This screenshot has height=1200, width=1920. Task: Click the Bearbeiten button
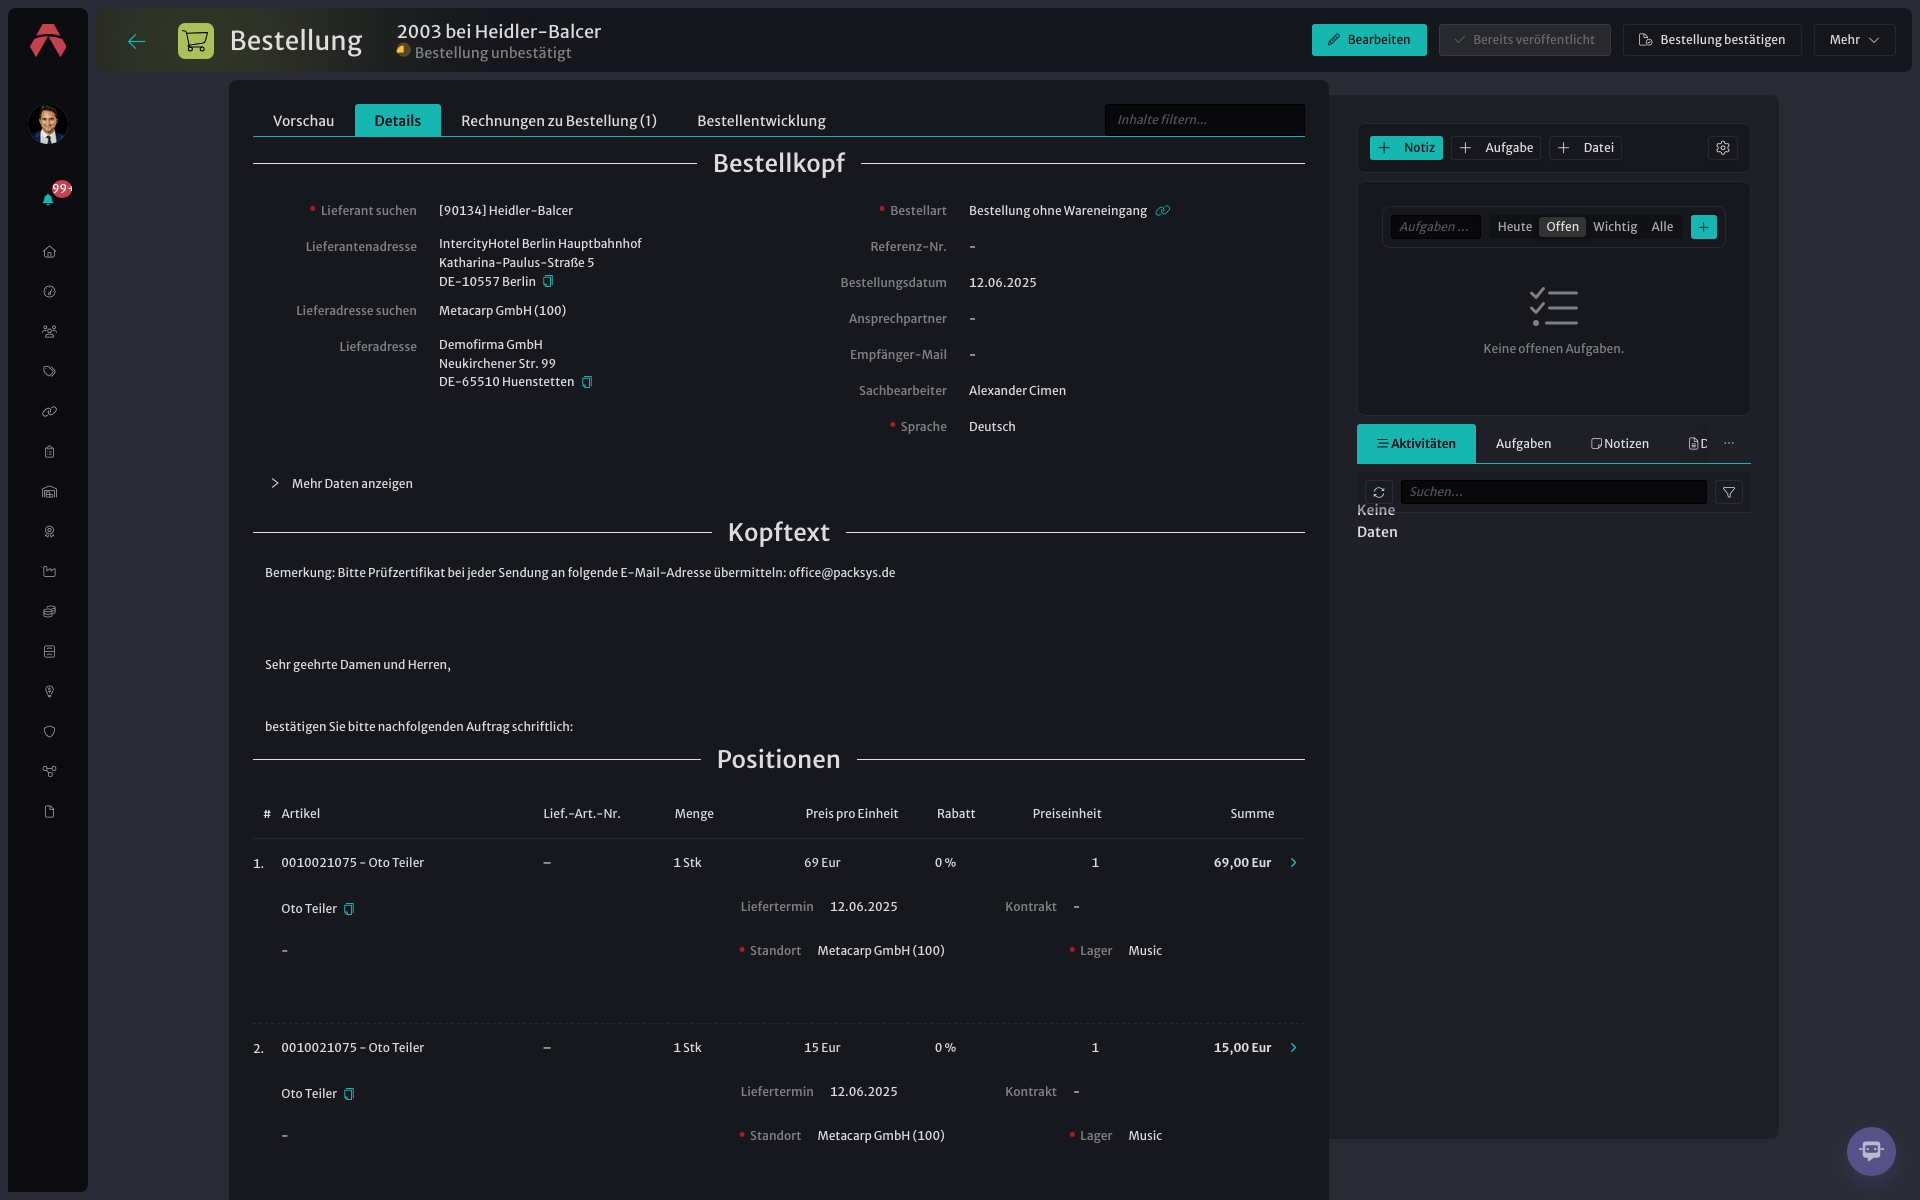click(x=1369, y=40)
